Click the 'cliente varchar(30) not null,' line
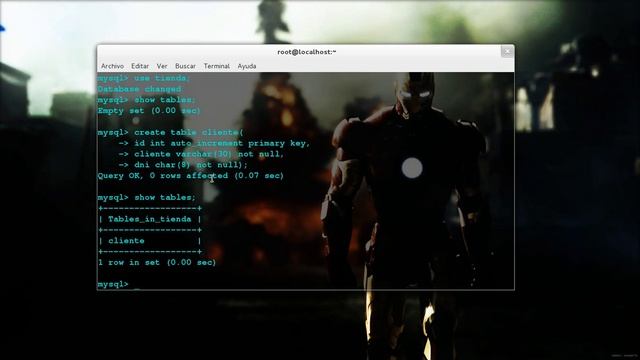 tap(201, 154)
